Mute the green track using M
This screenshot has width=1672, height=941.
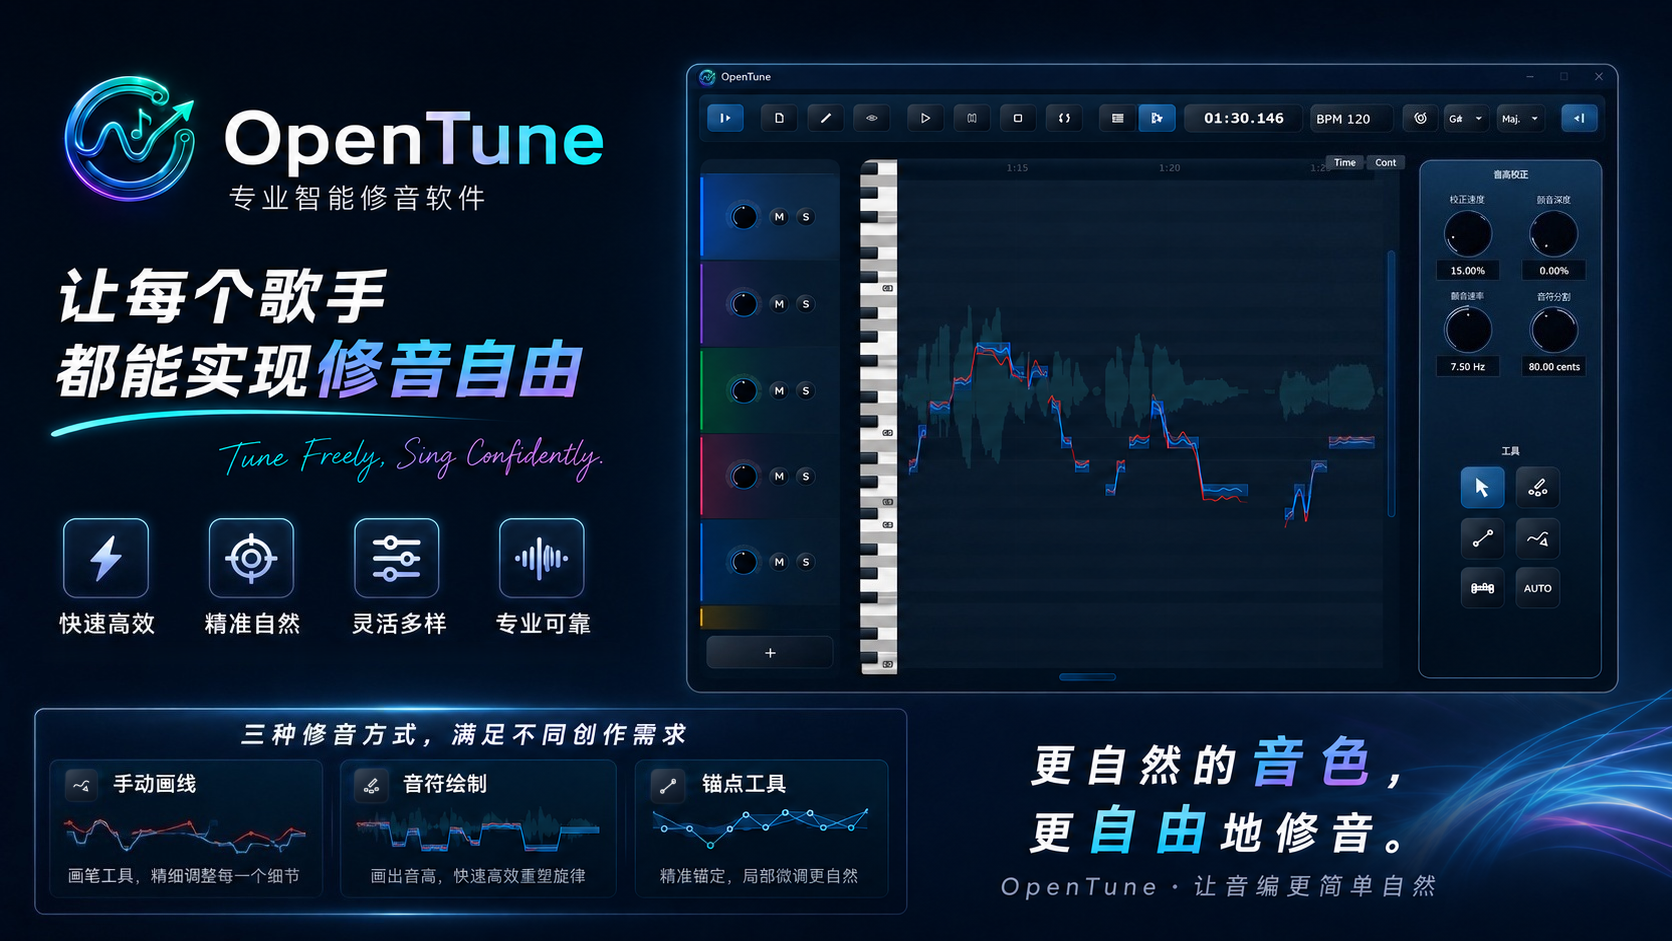pos(779,391)
